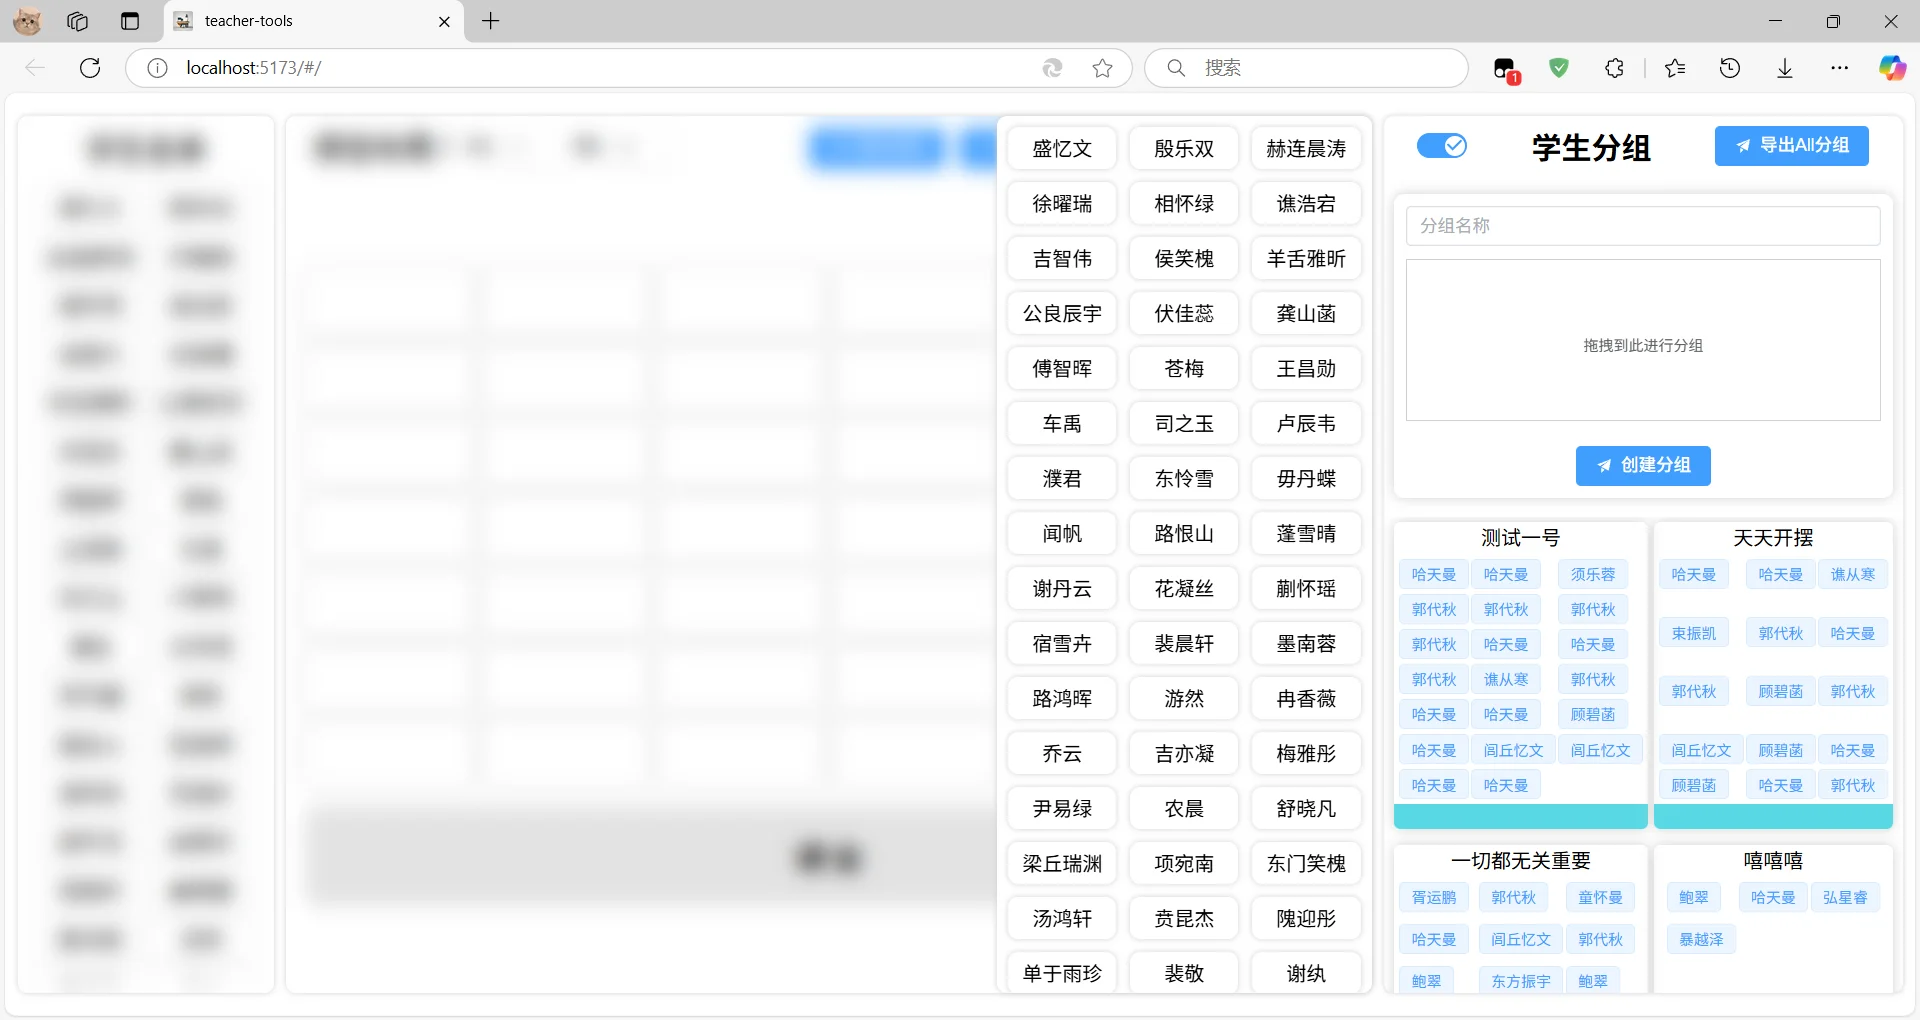This screenshot has height=1020, width=1920.
Task: Click the cyan bar under 测试一号 group
Action: 1519,817
